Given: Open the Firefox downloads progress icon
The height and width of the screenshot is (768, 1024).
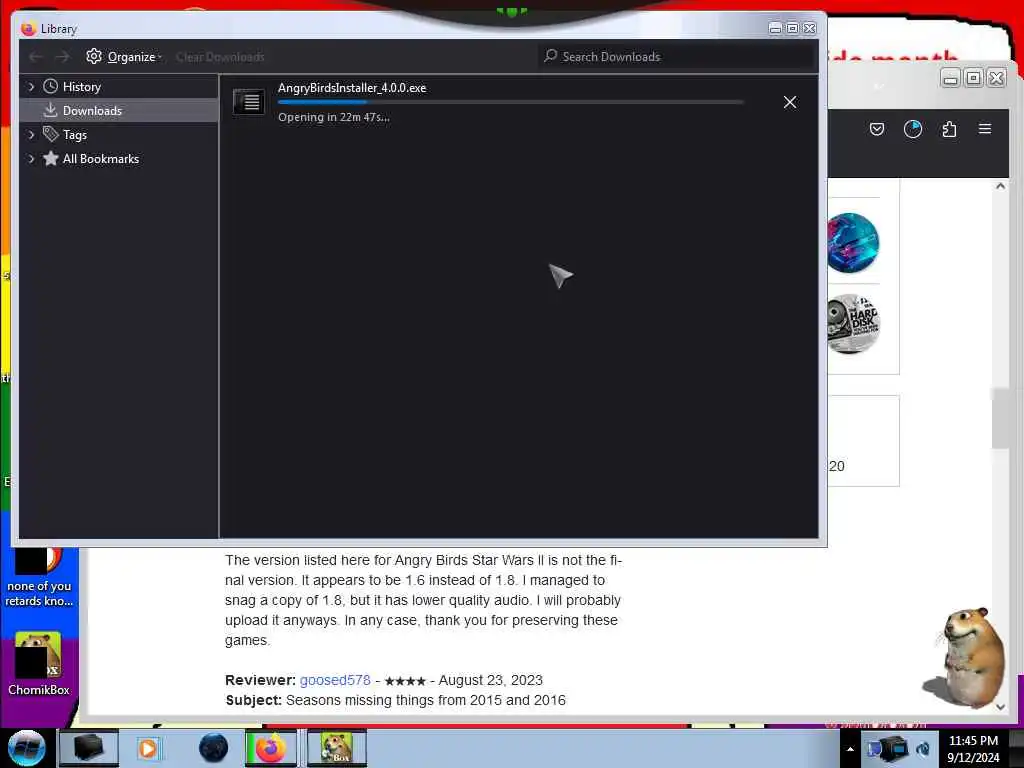Looking at the screenshot, I should (912, 129).
